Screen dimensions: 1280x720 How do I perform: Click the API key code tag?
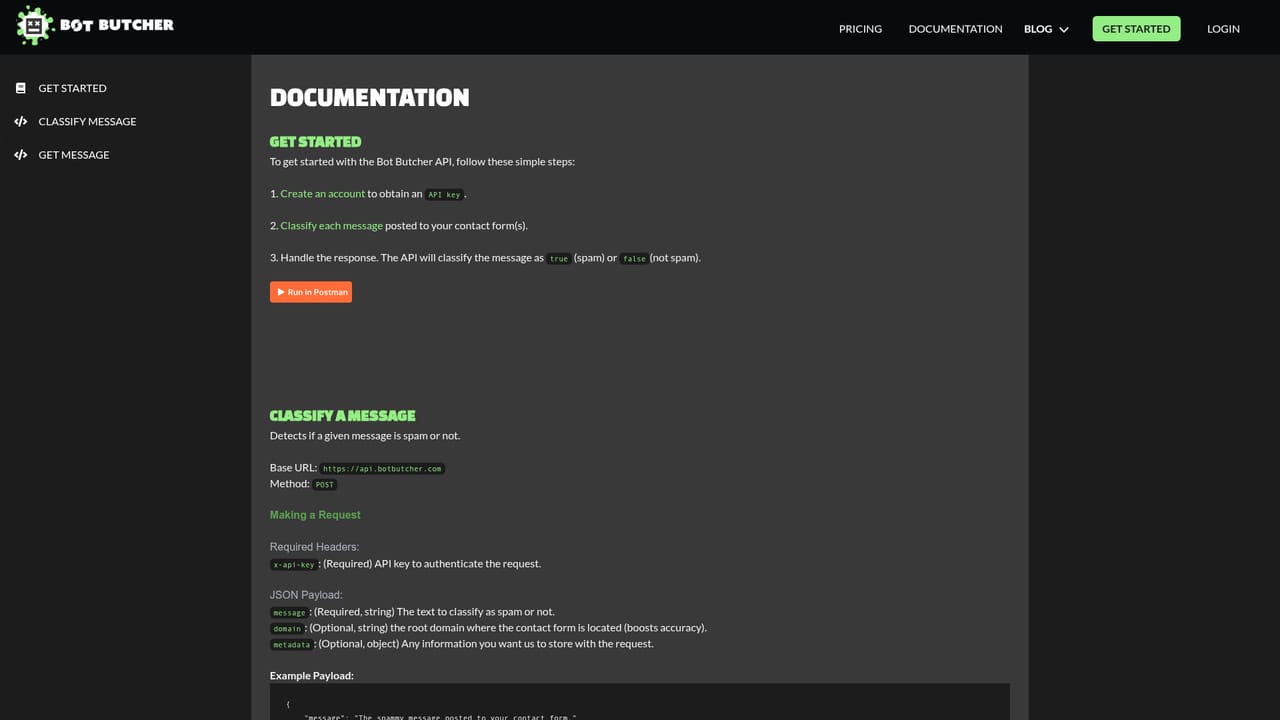pyautogui.click(x=444, y=195)
